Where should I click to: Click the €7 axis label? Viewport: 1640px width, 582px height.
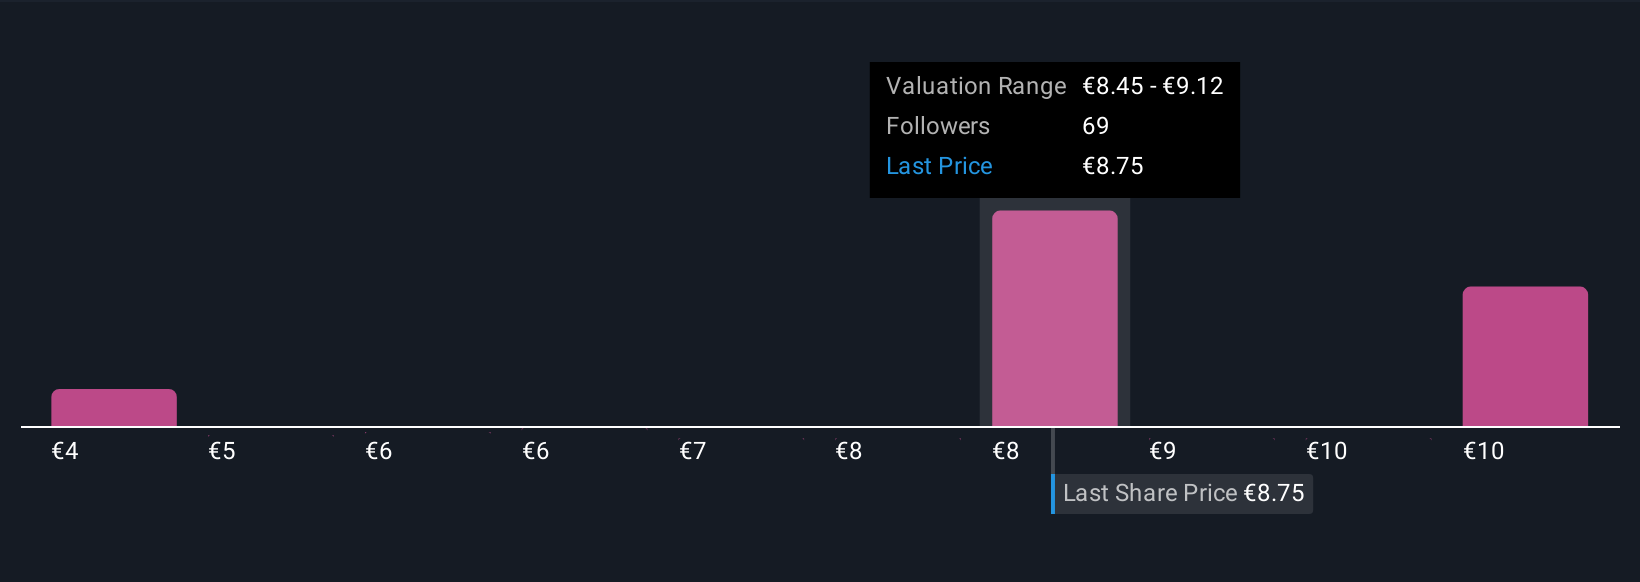(x=693, y=451)
